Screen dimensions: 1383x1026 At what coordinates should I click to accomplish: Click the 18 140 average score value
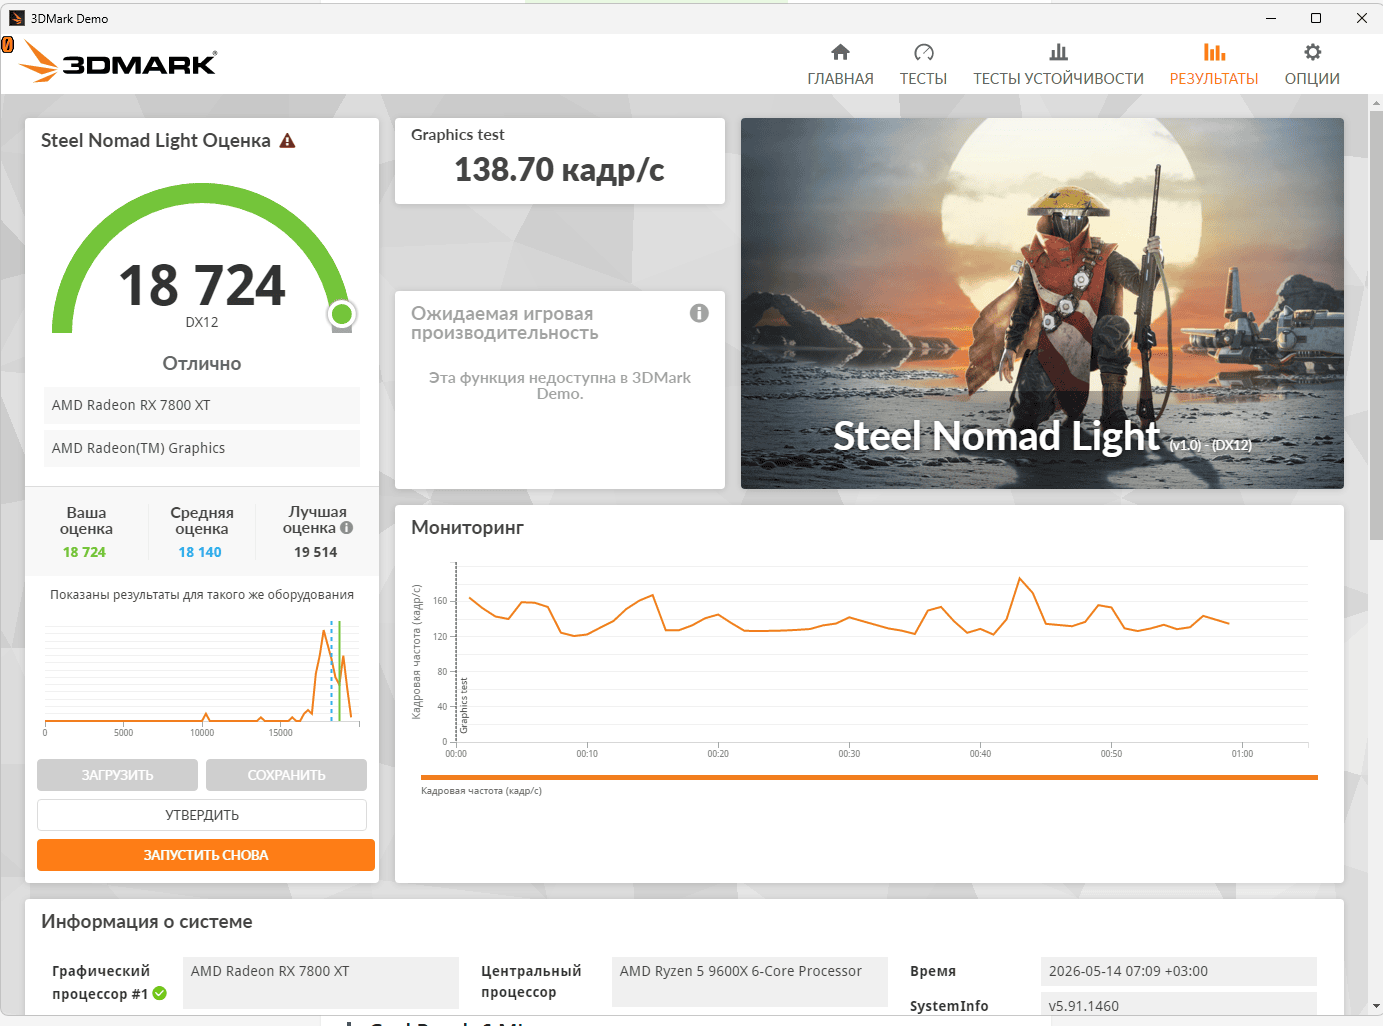[200, 552]
